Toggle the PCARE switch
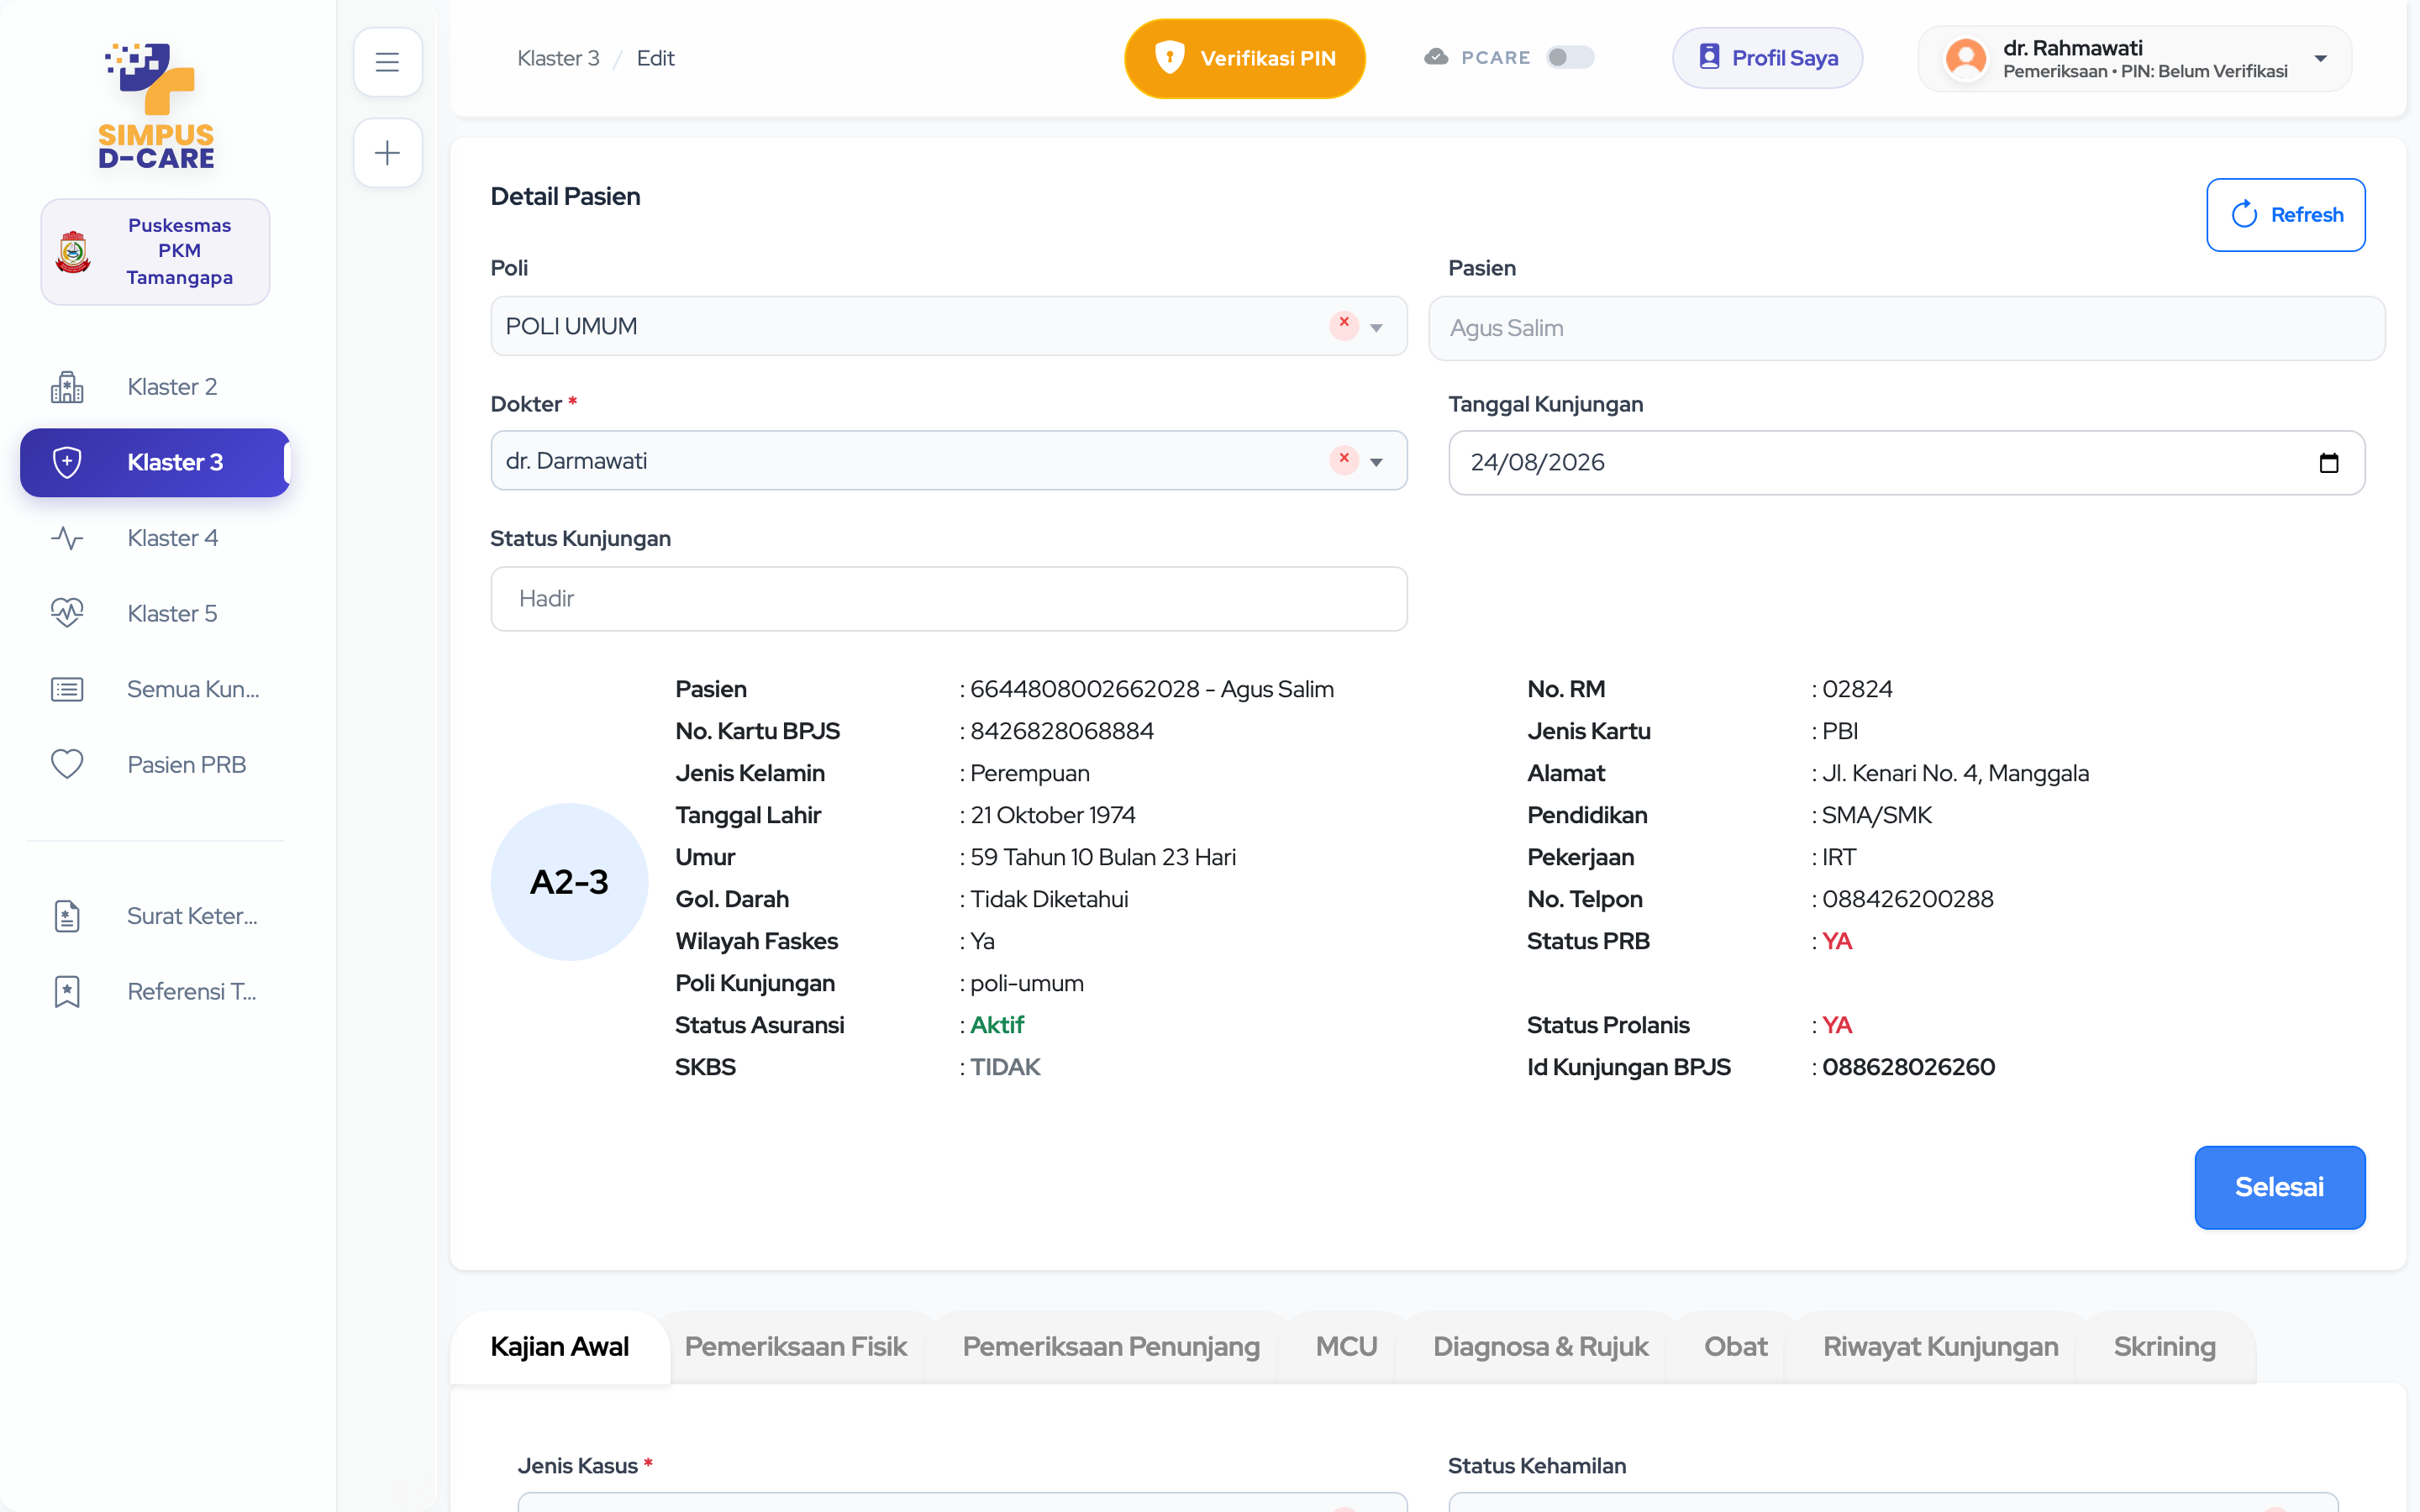Image resolution: width=2420 pixels, height=1512 pixels. (1570, 57)
